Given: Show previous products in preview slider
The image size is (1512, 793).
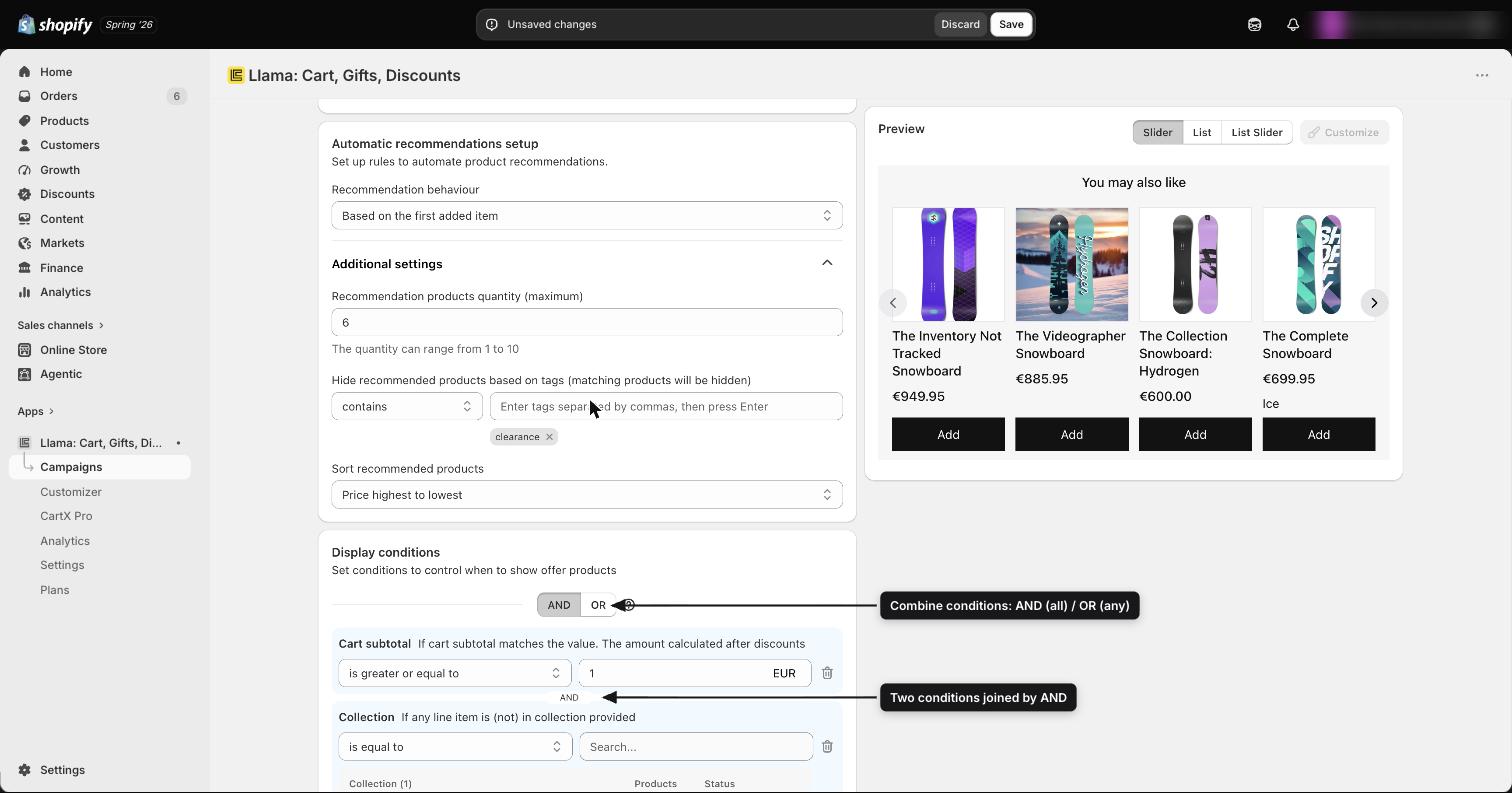Looking at the screenshot, I should (x=893, y=303).
